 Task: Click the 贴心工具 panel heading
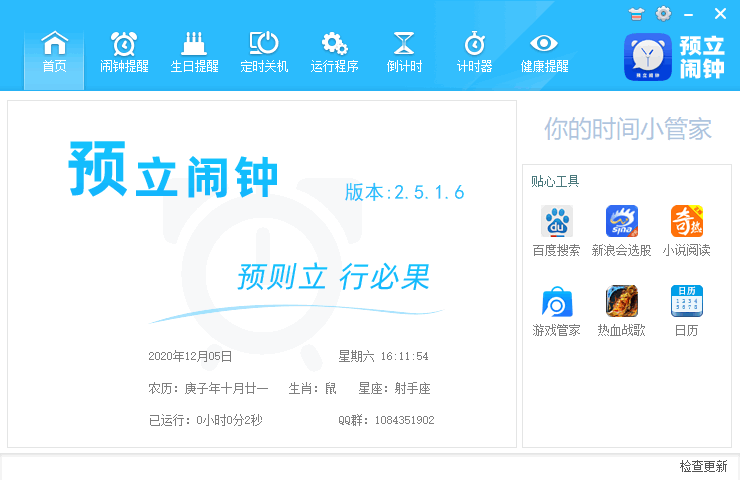[555, 181]
